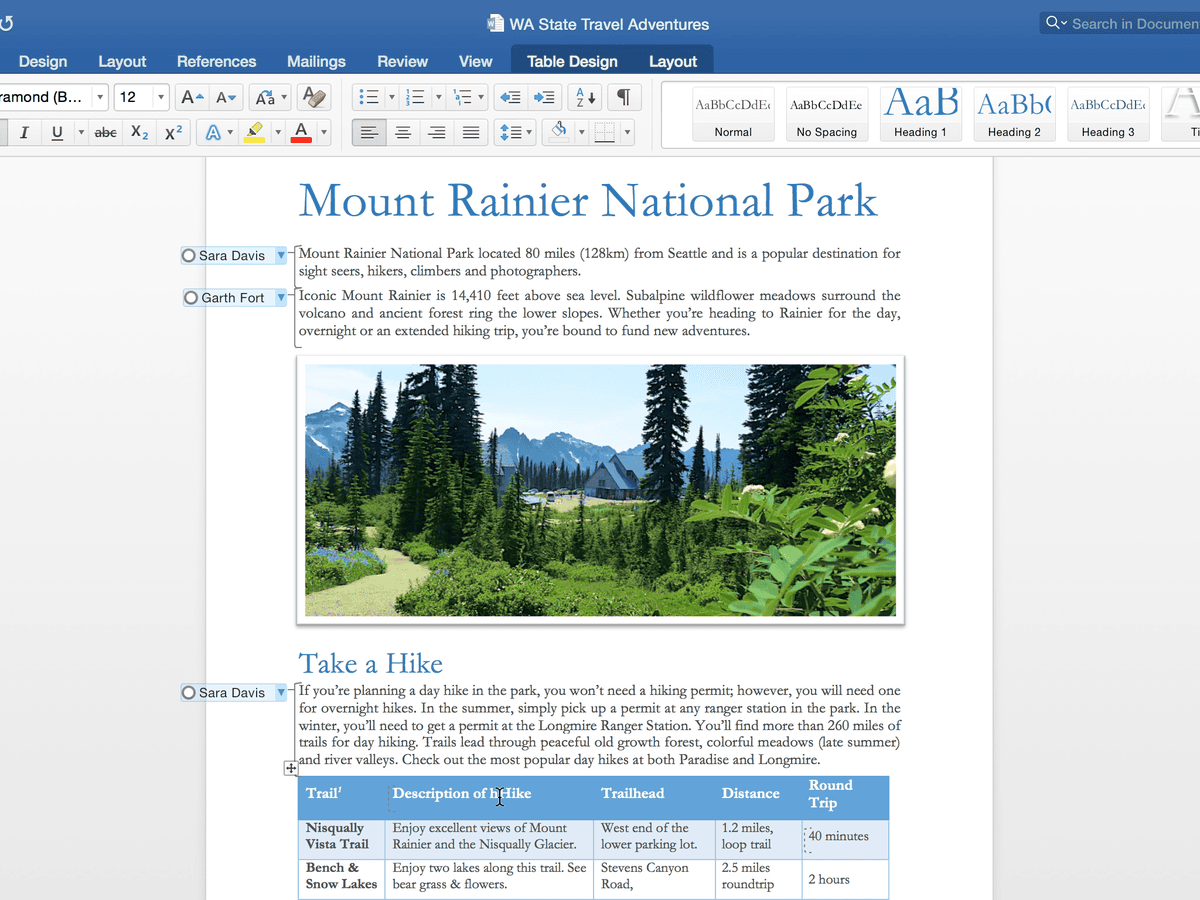Toggle italic formatting

pos(24,132)
